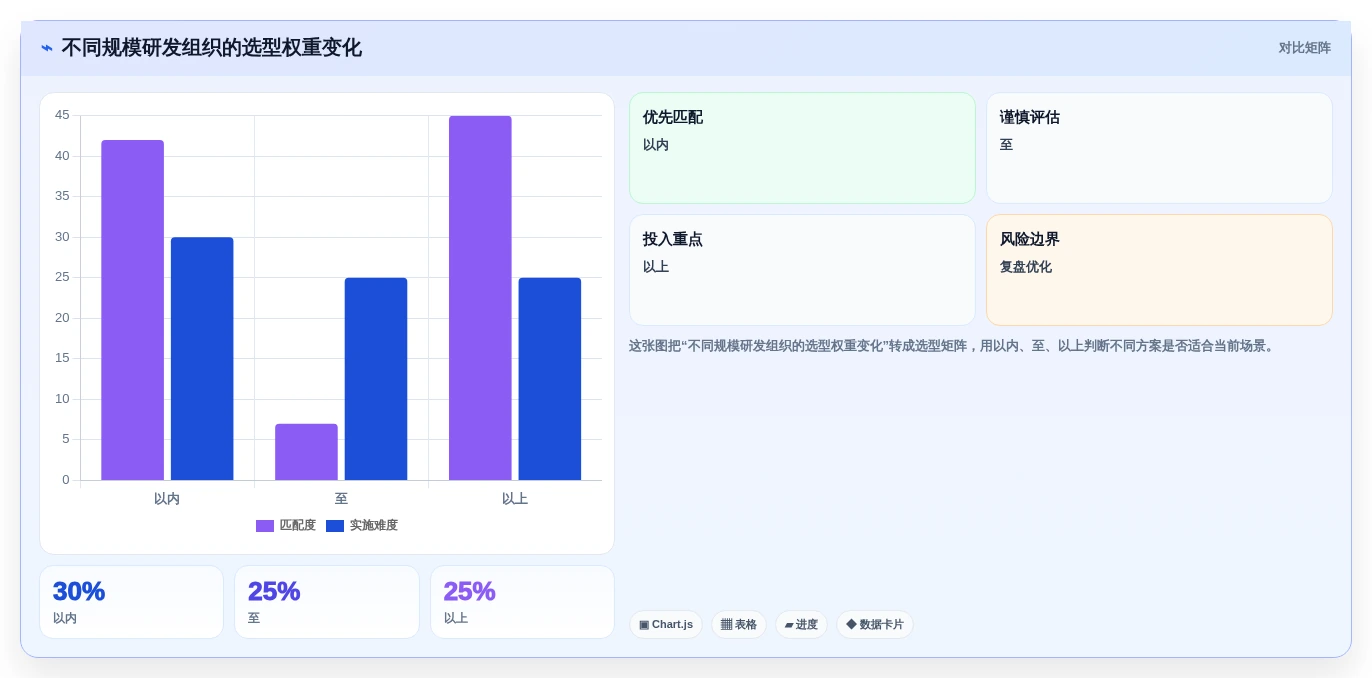
Task: Click the 至 x-axis label
Action: [341, 498]
